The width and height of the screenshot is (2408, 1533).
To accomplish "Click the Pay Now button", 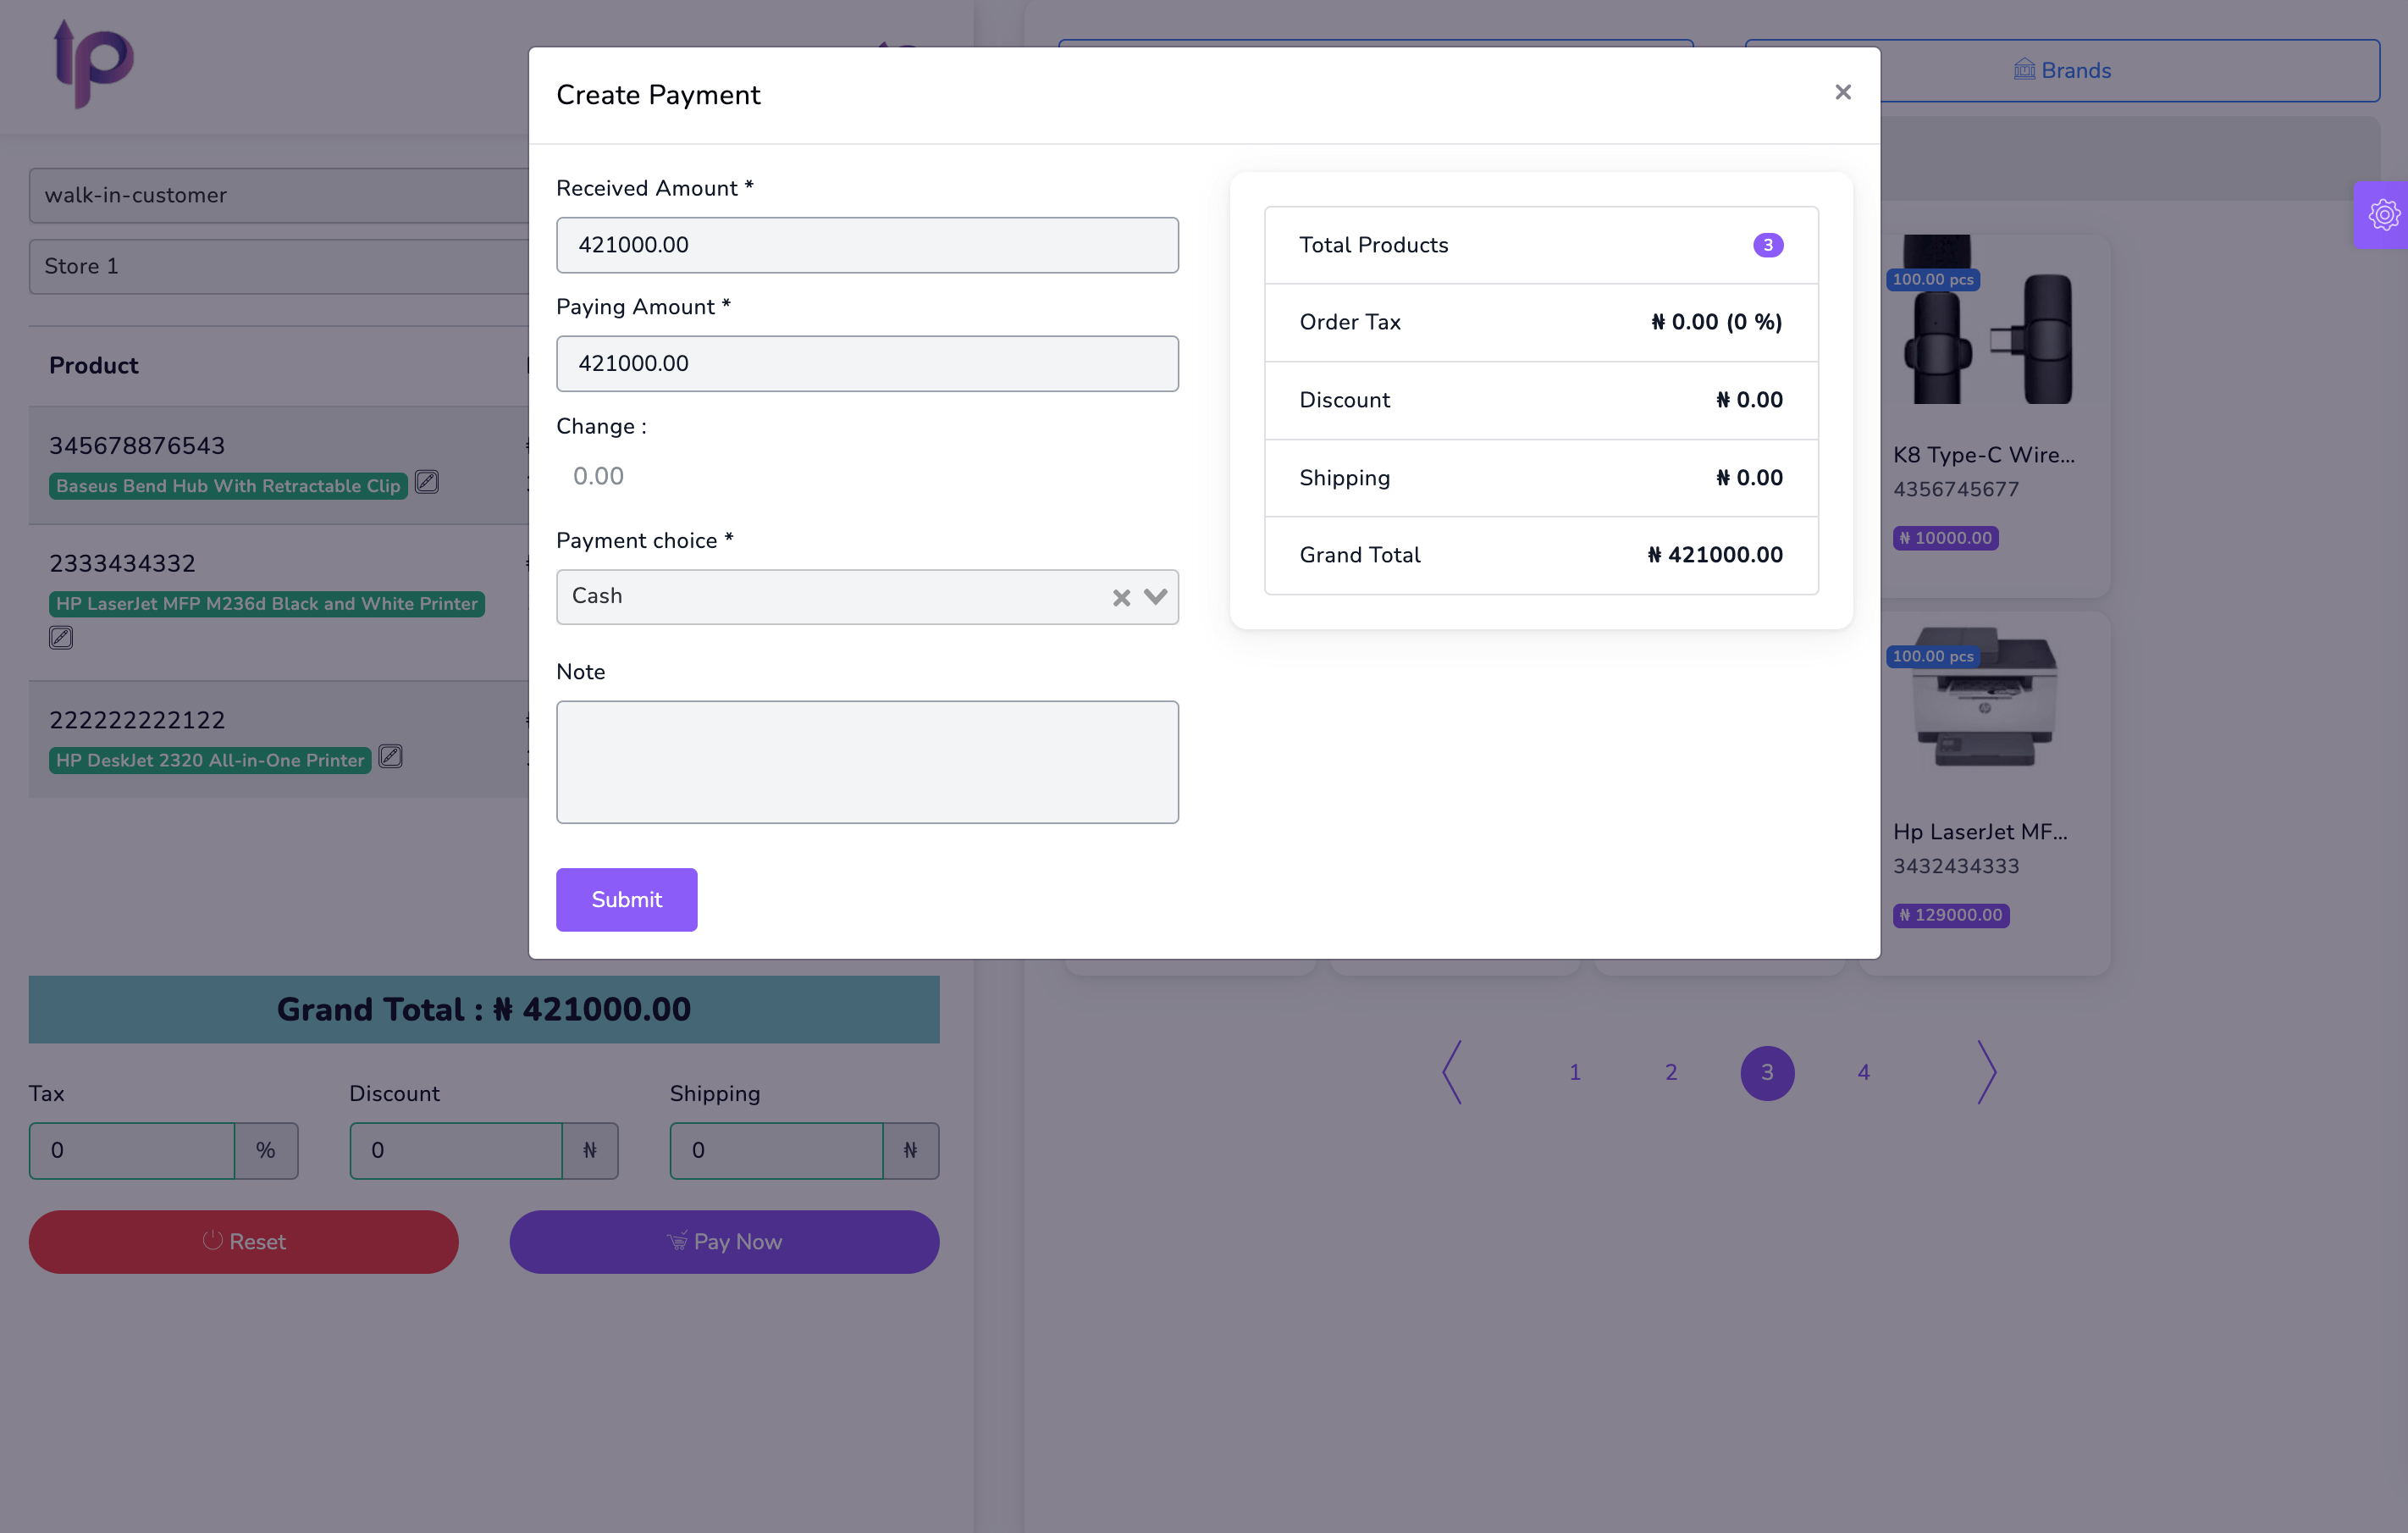I will point(724,1242).
